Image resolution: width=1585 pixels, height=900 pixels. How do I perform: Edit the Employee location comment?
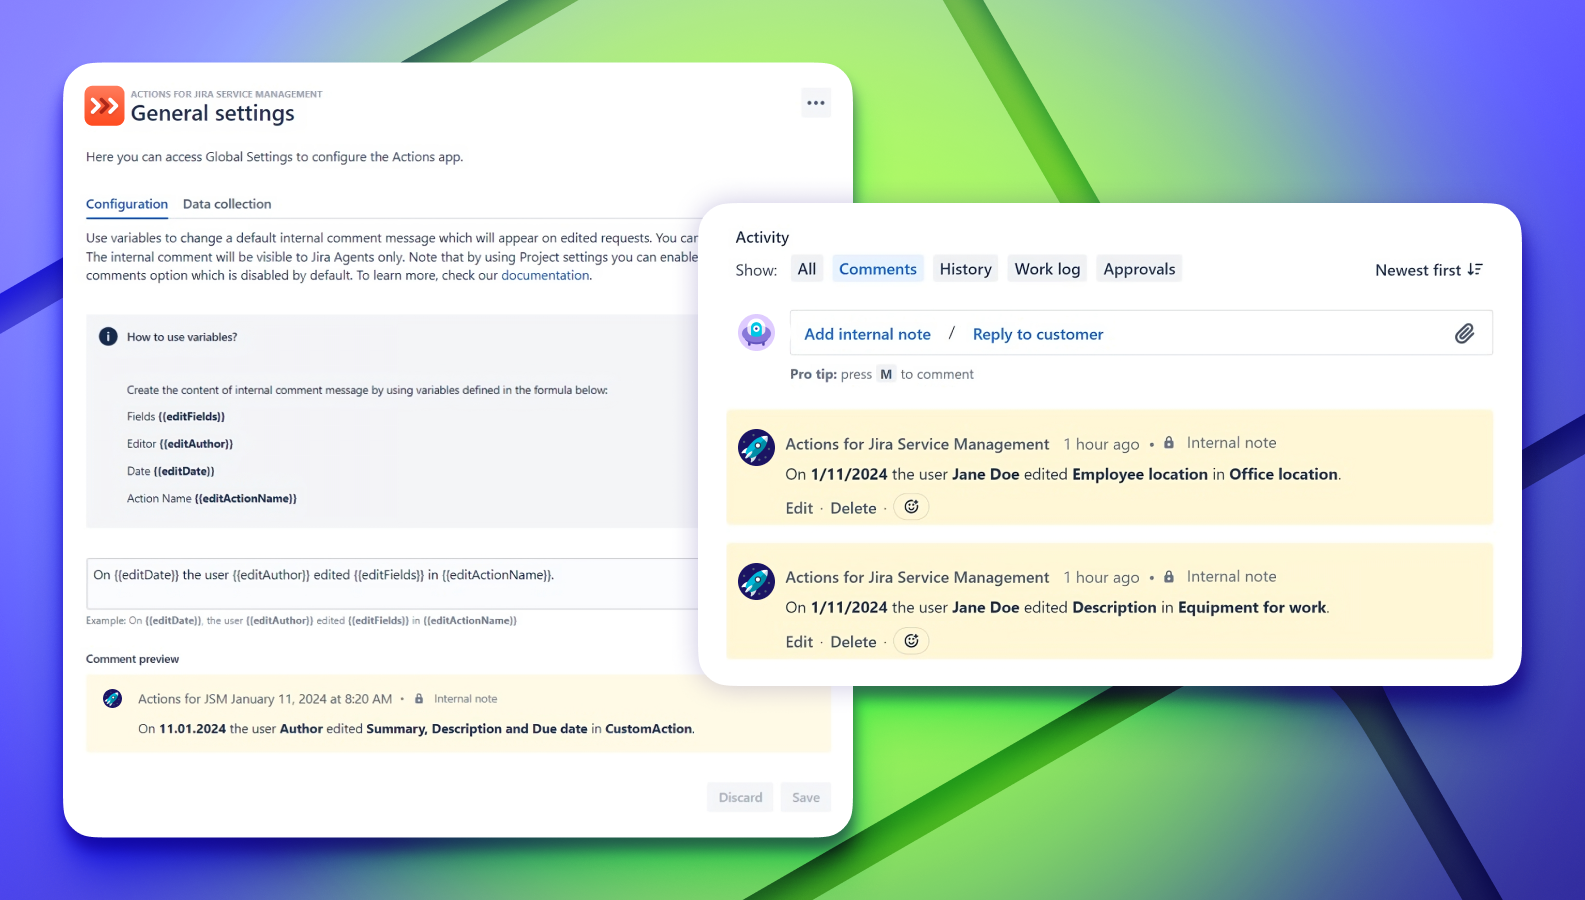[799, 508]
